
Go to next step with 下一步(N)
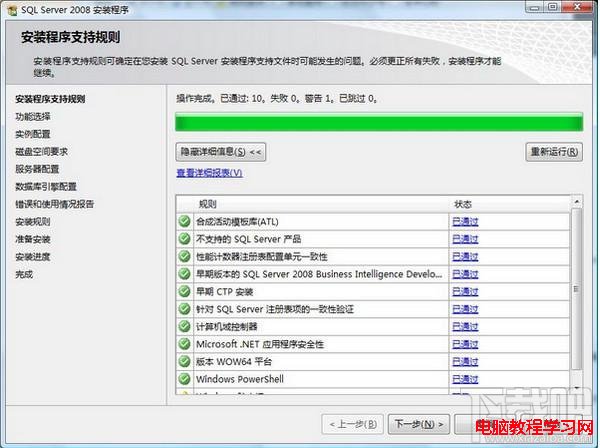coord(419,424)
